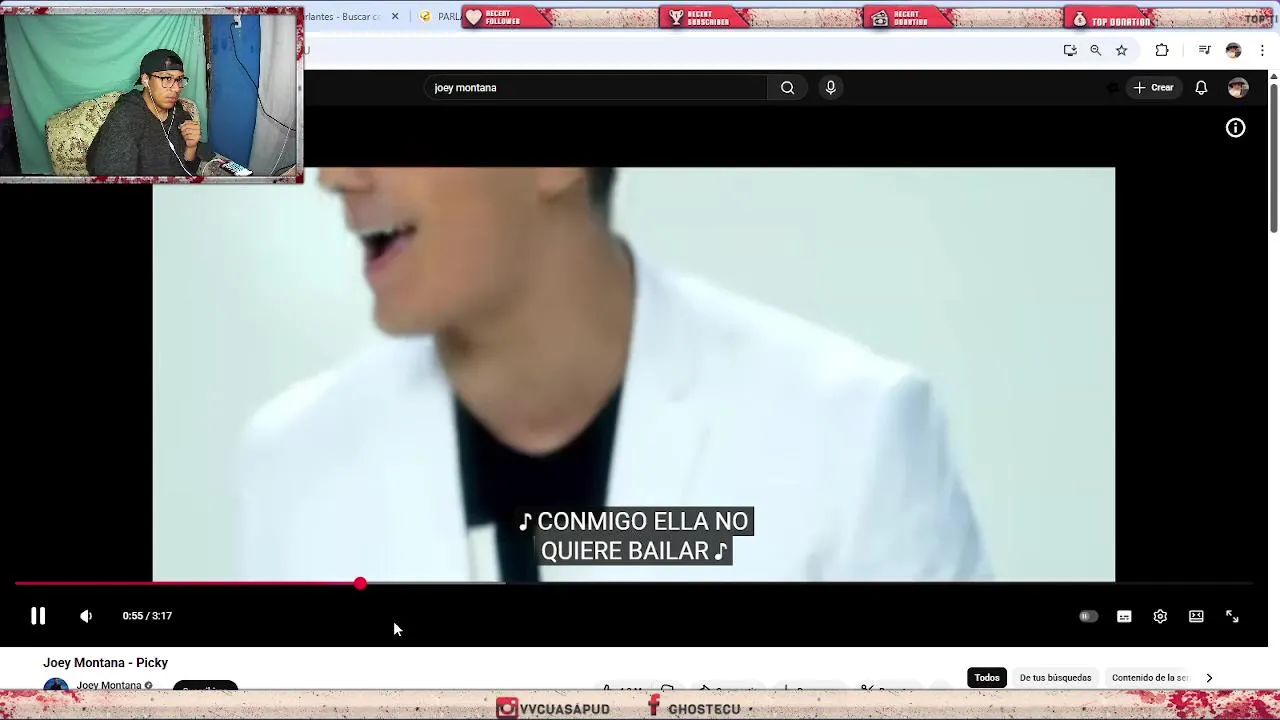Open Chrome media controls icon

click(x=1205, y=50)
